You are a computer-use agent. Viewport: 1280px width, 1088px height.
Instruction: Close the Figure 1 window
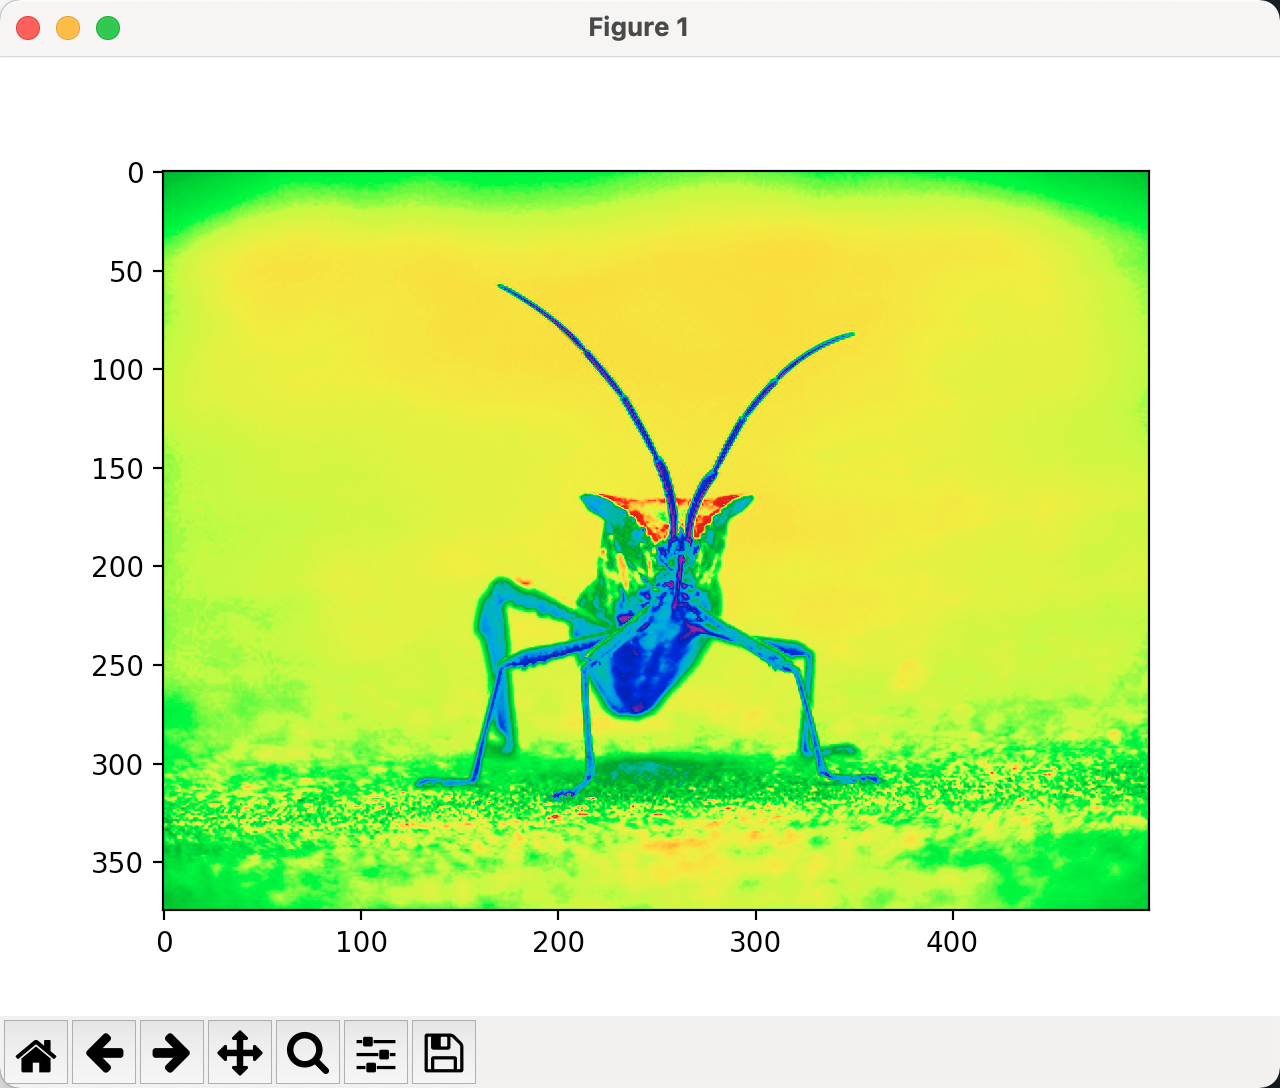tap(28, 28)
